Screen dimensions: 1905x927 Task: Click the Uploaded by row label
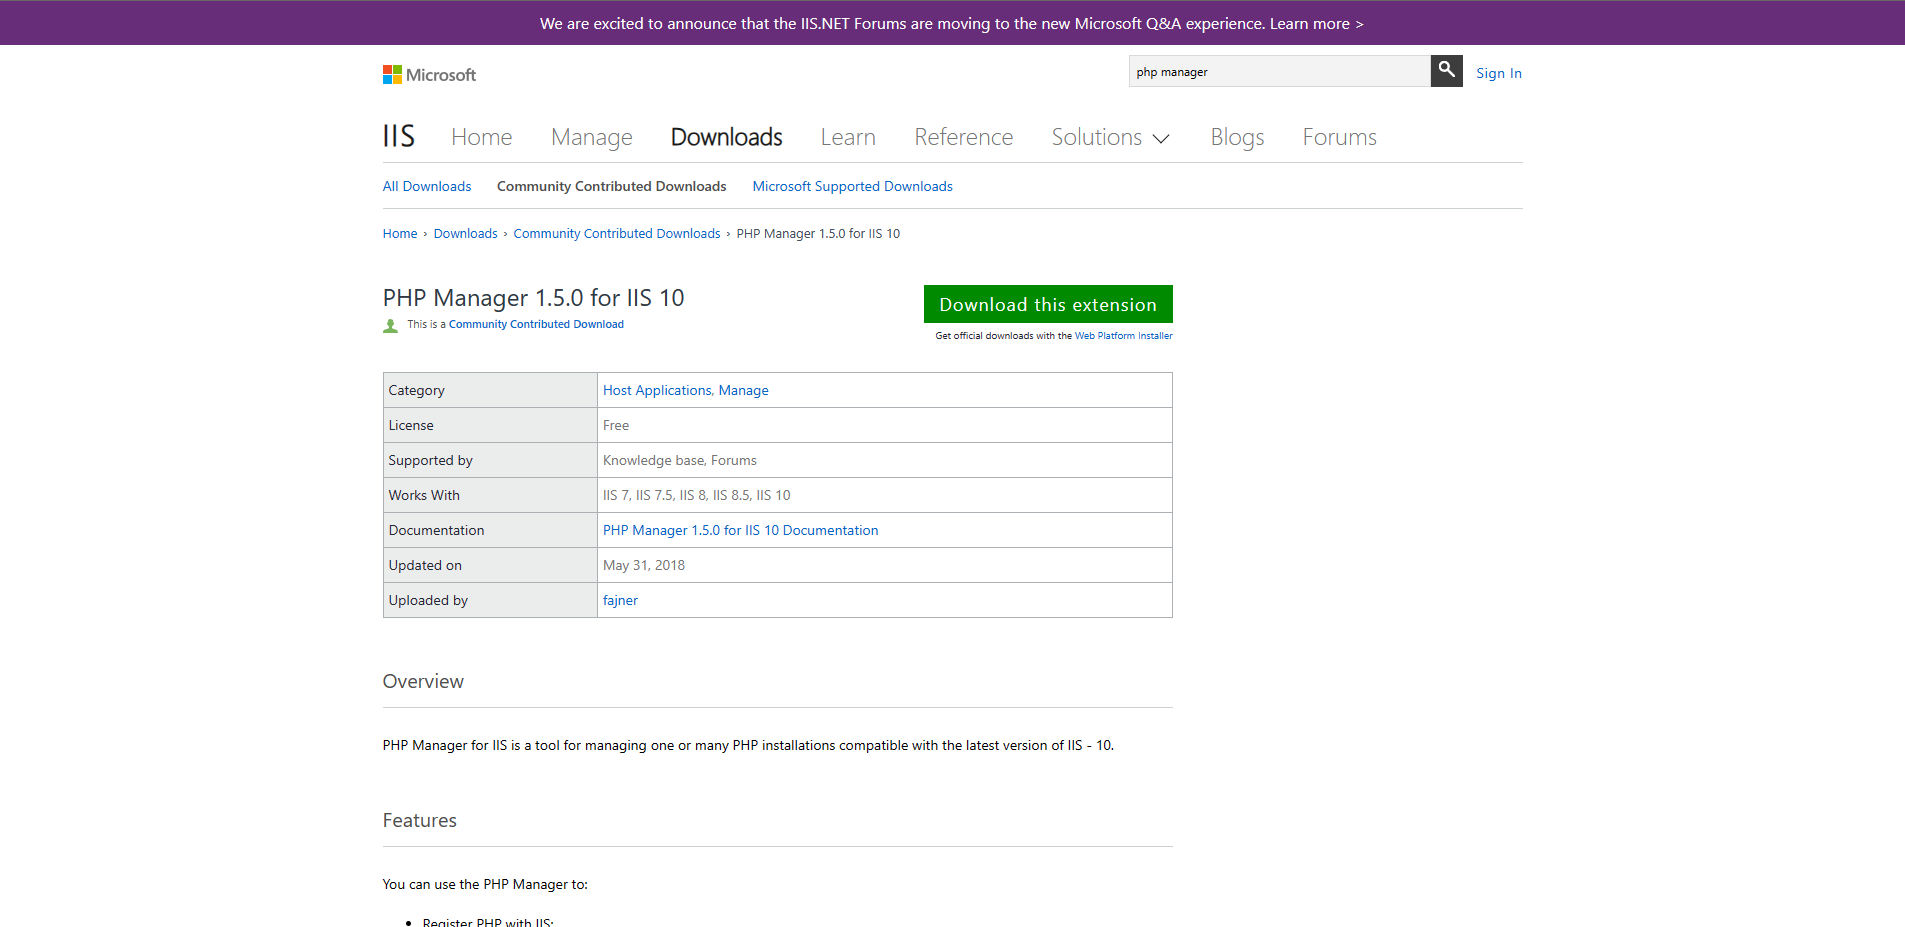[x=428, y=600]
